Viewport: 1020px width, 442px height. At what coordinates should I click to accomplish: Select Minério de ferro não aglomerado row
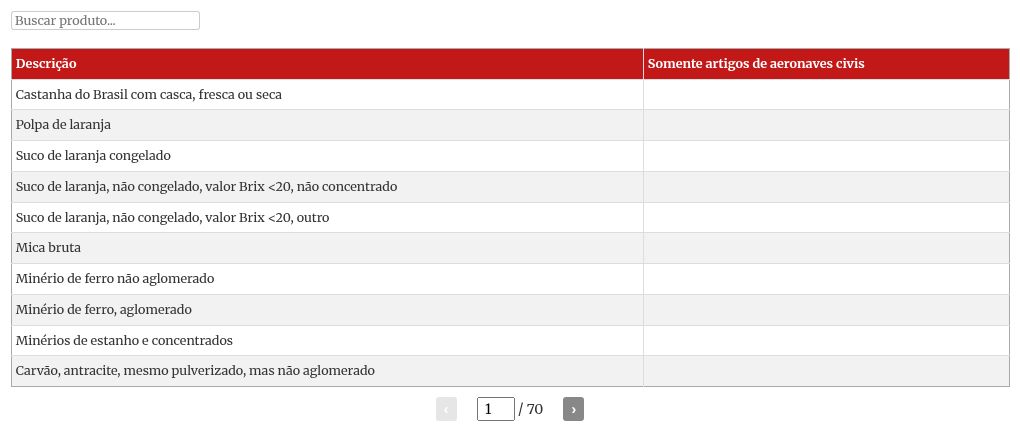pos(115,279)
